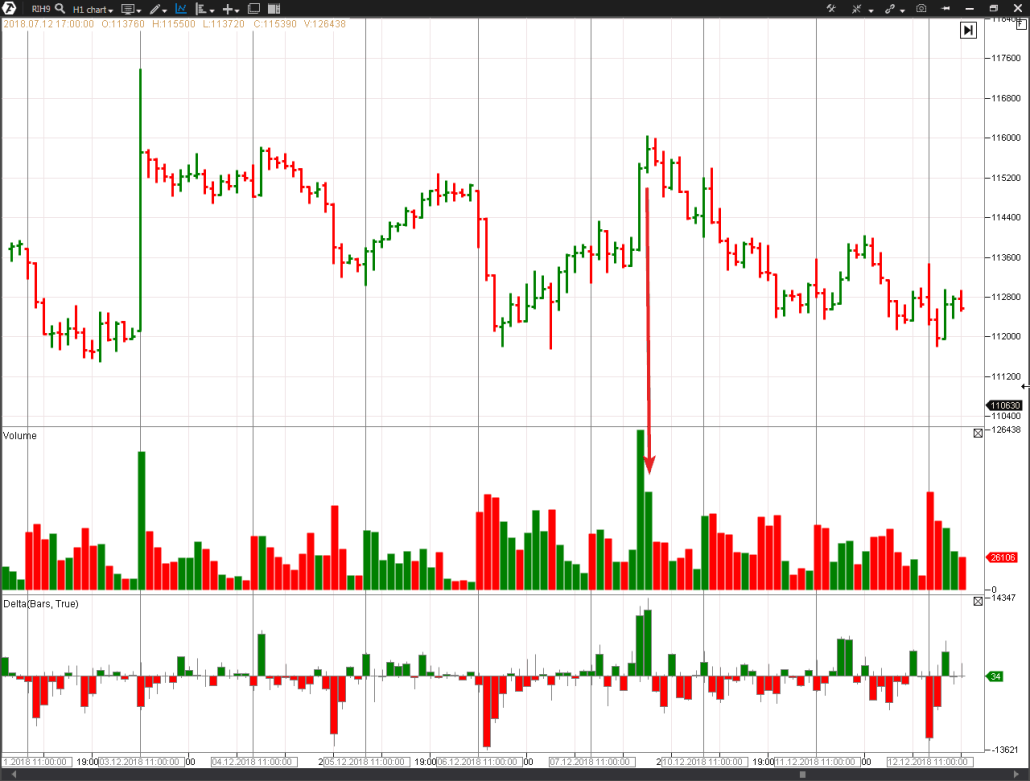Click the horizontal scrollbar thumb at bottom

point(801,774)
